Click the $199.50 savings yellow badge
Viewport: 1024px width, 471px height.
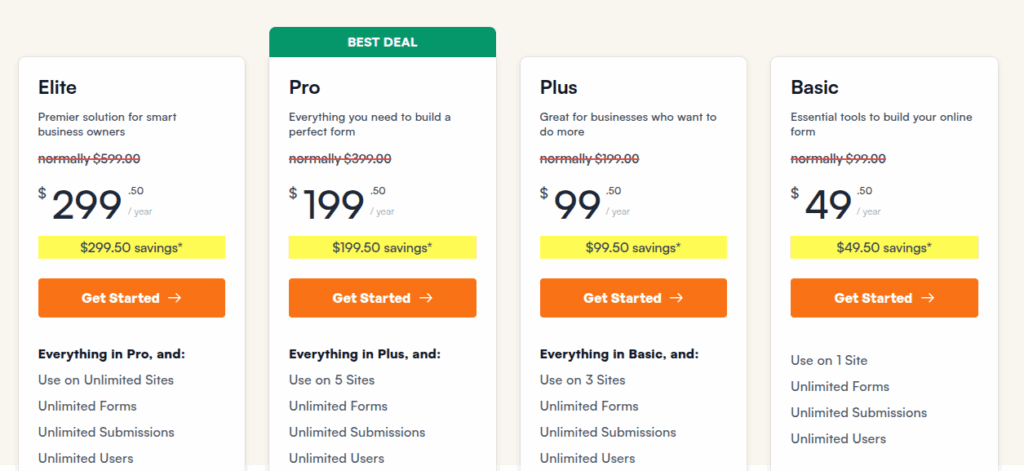pyautogui.click(x=382, y=247)
